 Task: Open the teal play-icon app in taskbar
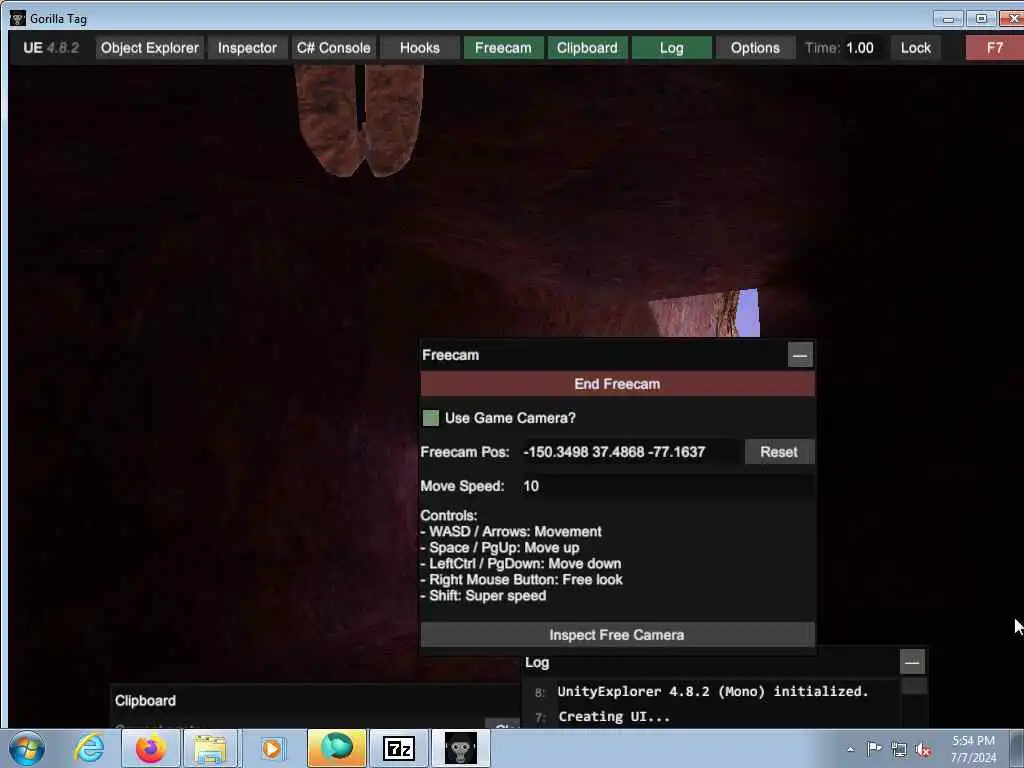point(336,748)
